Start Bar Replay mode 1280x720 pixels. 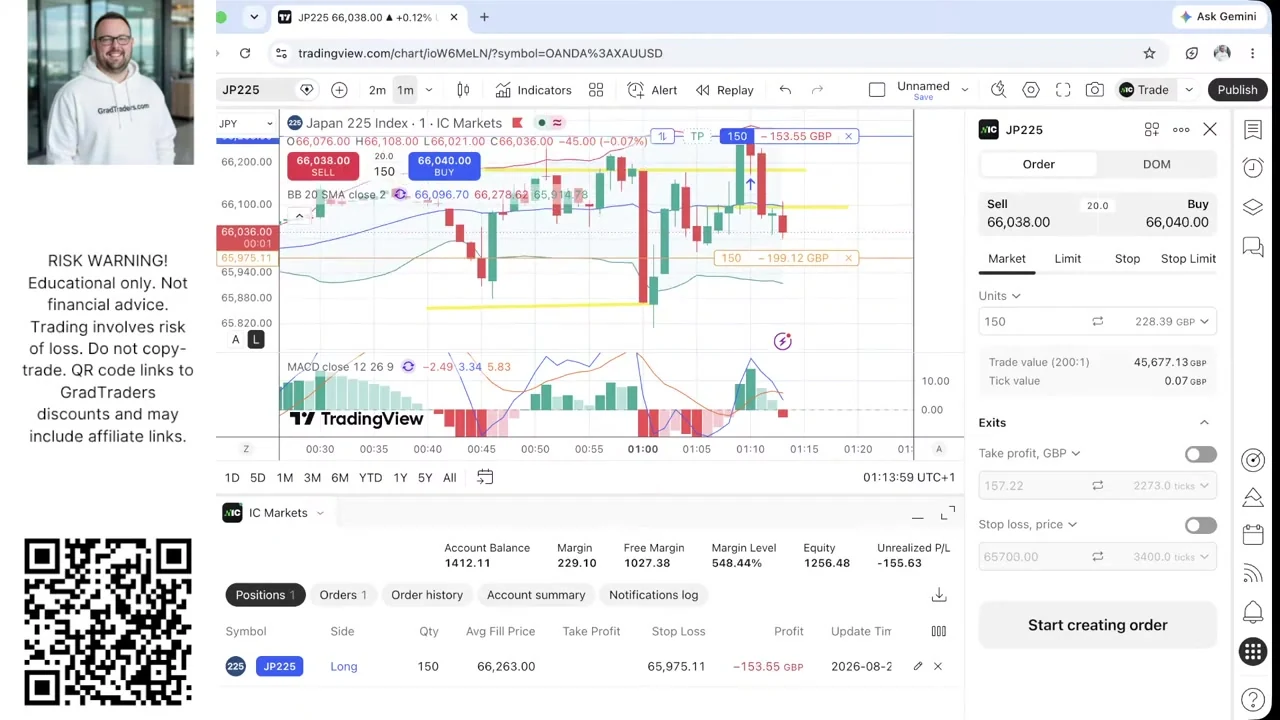tap(724, 90)
